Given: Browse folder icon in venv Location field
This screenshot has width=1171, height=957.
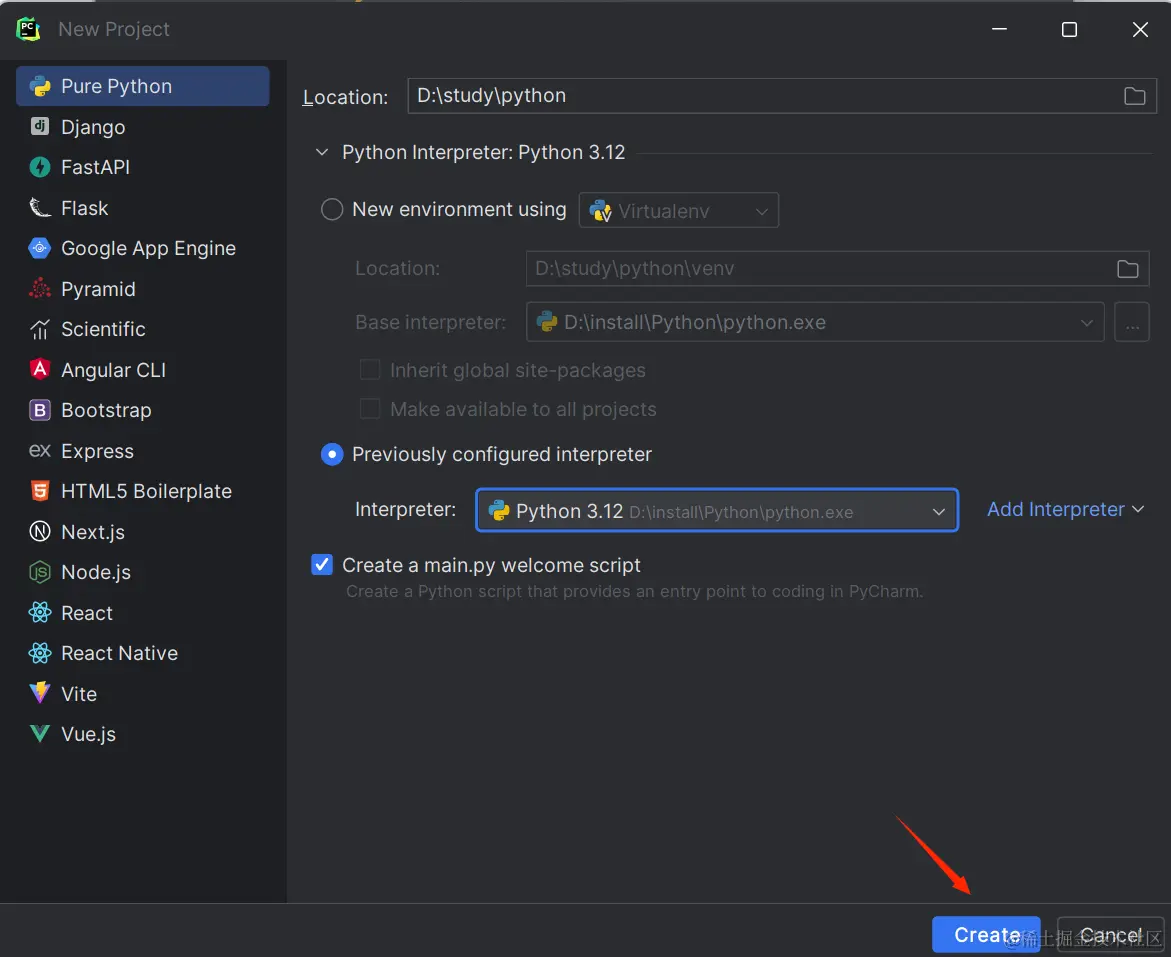Looking at the screenshot, I should (x=1128, y=269).
